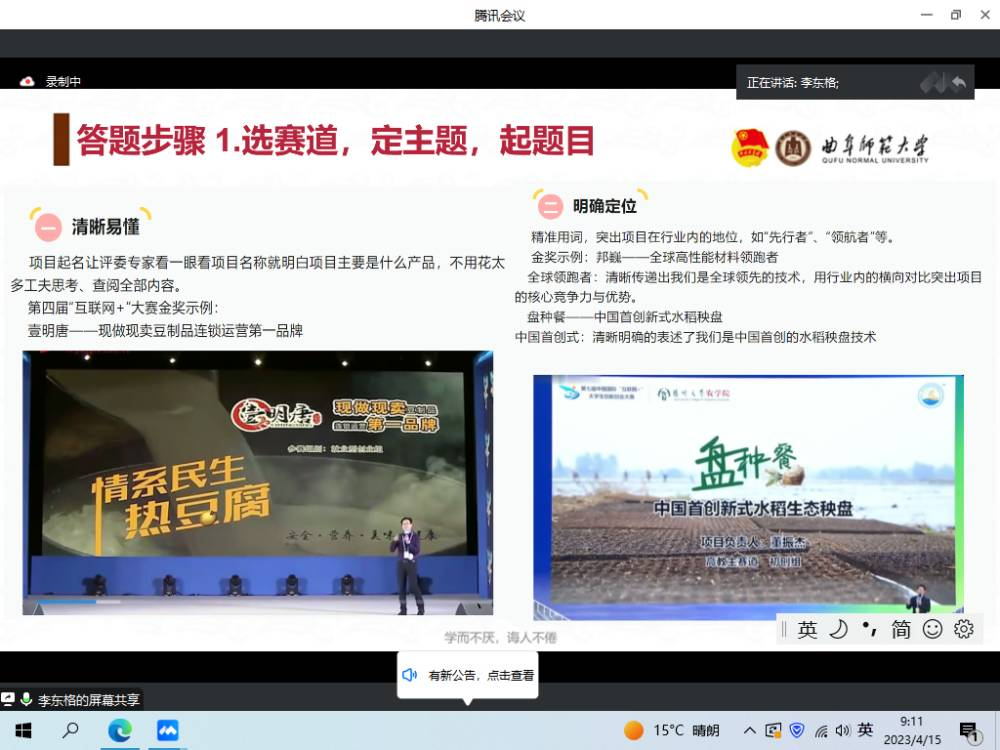The image size is (1000, 750).
Task: Open the clock and calendar flyout
Action: tap(911, 731)
